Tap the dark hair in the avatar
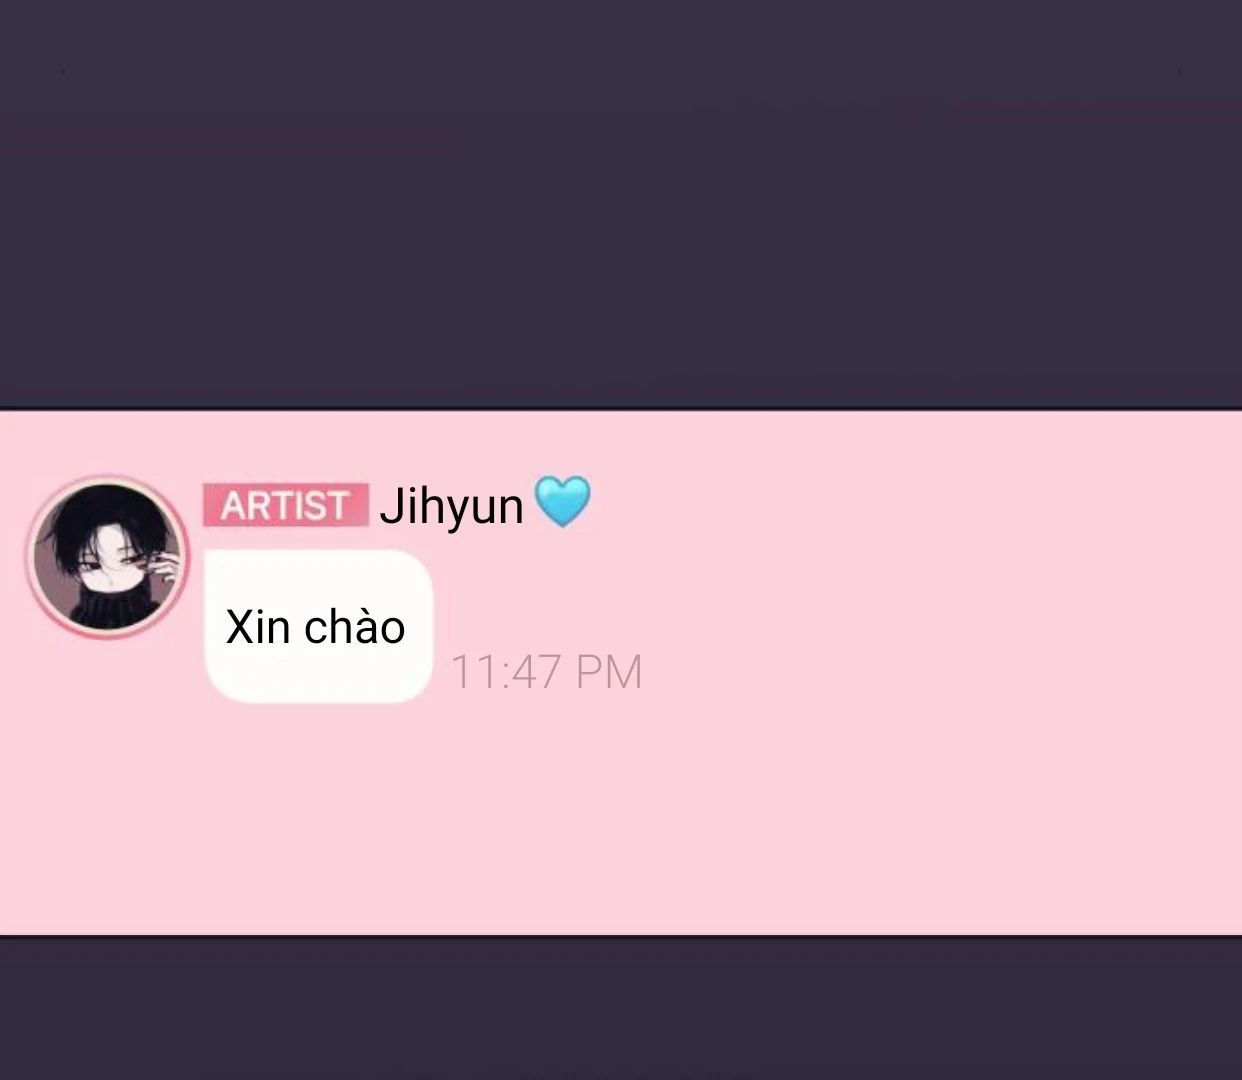This screenshot has width=1242, height=1080. (100, 520)
